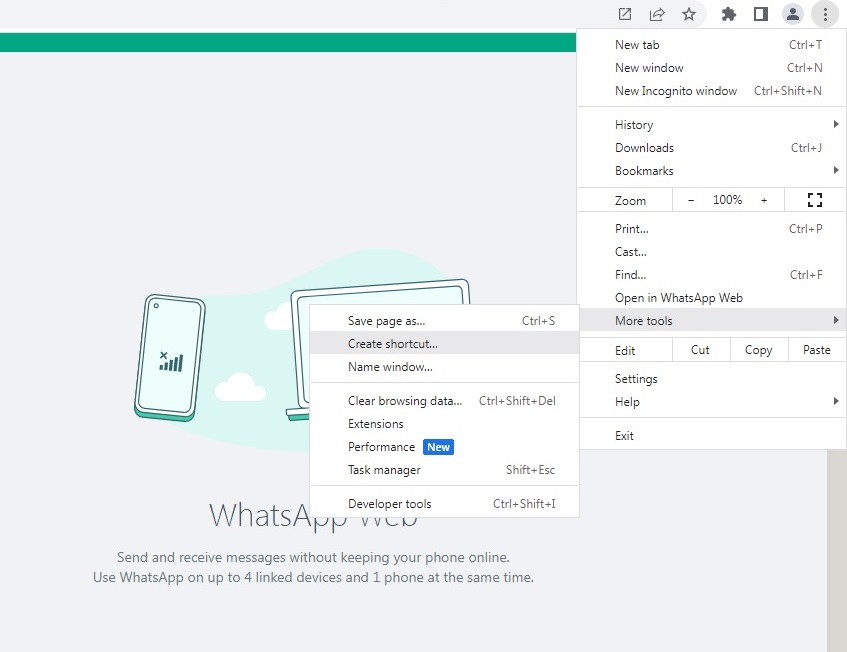Click the page vertical scrollbar
The image size is (847, 652).
tap(837, 550)
